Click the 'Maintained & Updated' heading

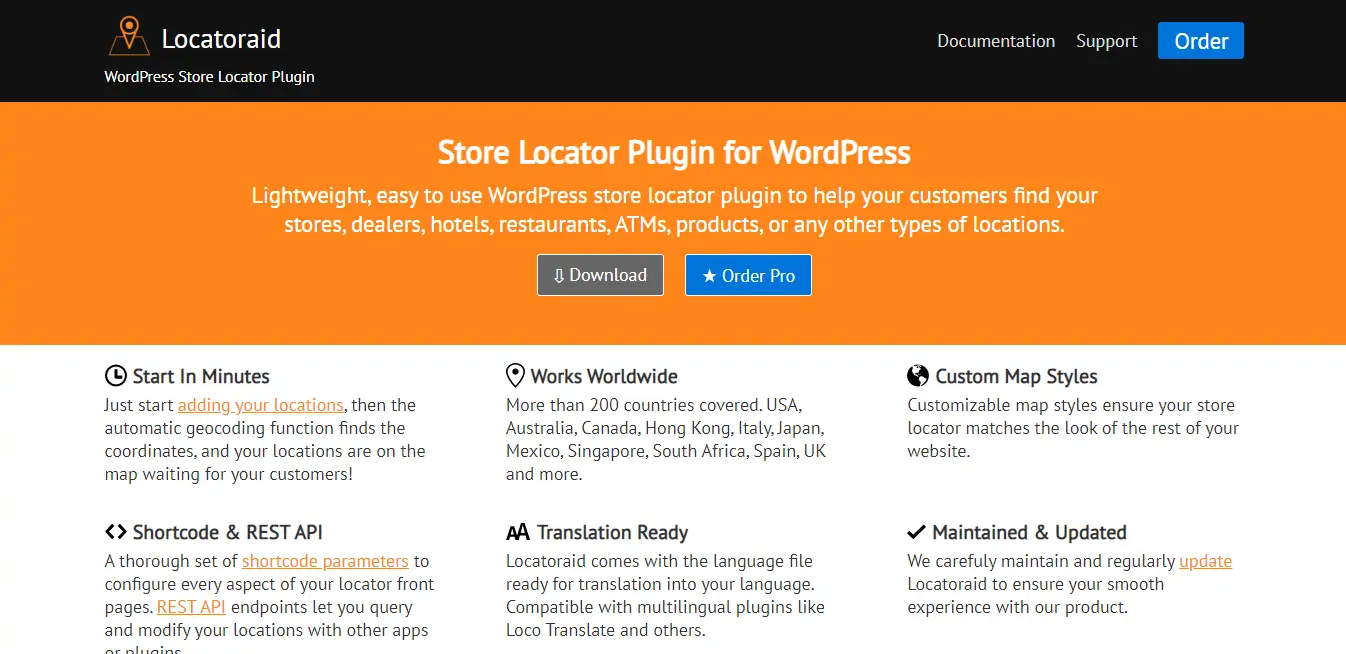point(1029,532)
